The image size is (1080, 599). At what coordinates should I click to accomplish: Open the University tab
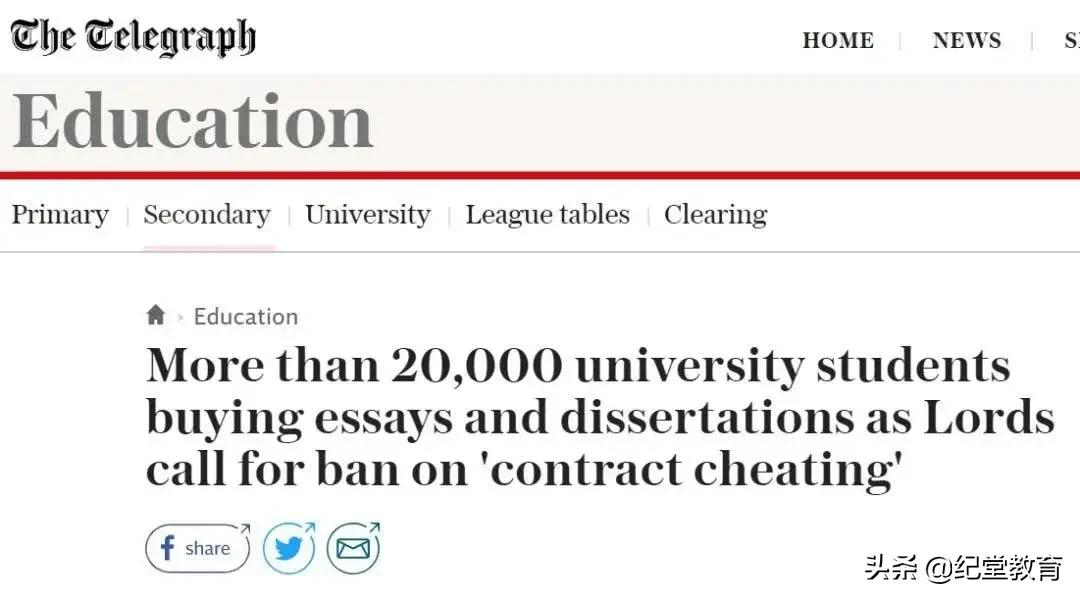pyautogui.click(x=367, y=215)
